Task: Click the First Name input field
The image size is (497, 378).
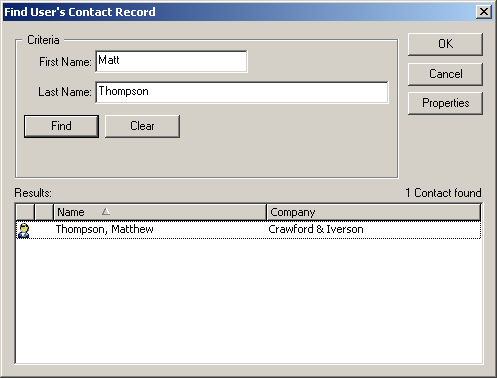Action: point(171,61)
